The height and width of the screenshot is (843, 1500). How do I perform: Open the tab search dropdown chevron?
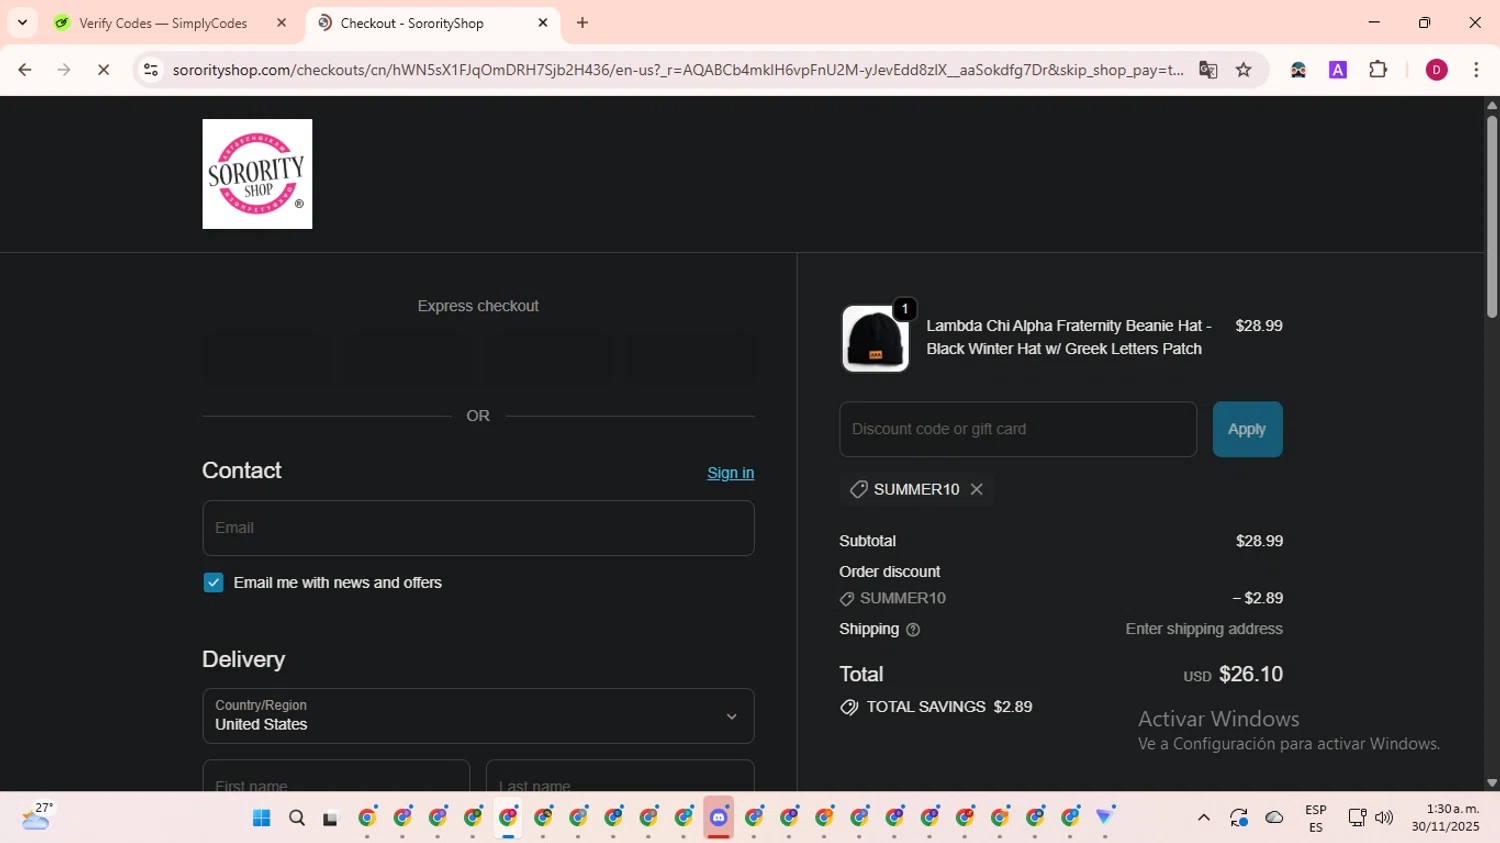22,22
